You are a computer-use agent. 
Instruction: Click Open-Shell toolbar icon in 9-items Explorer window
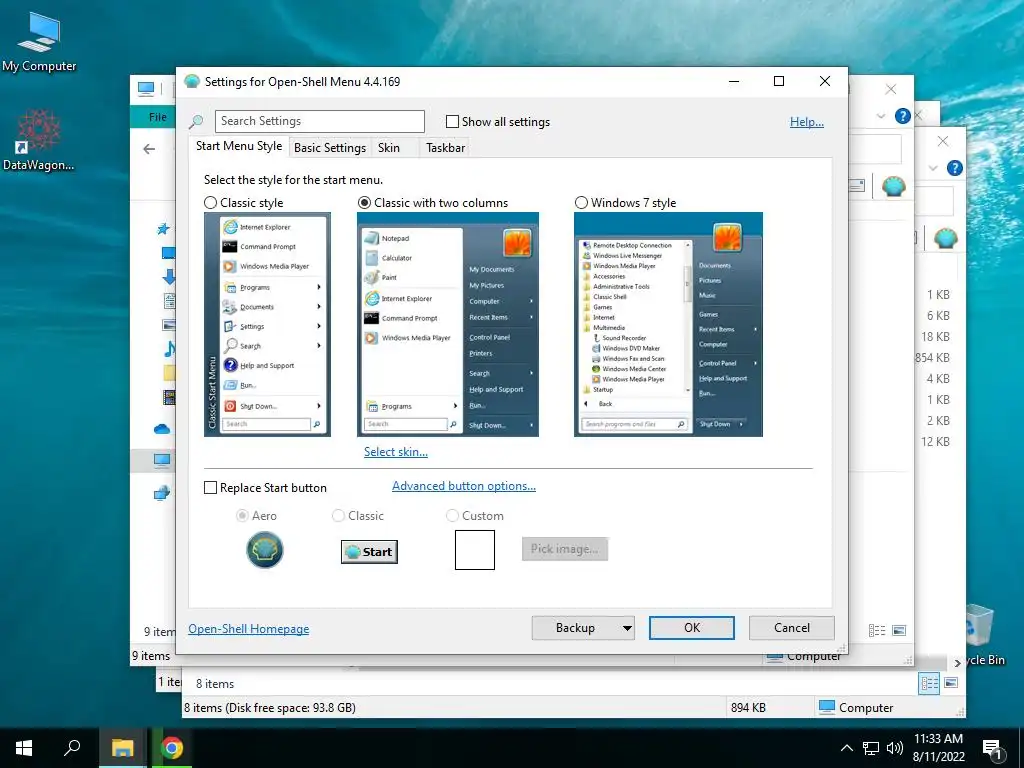(893, 186)
